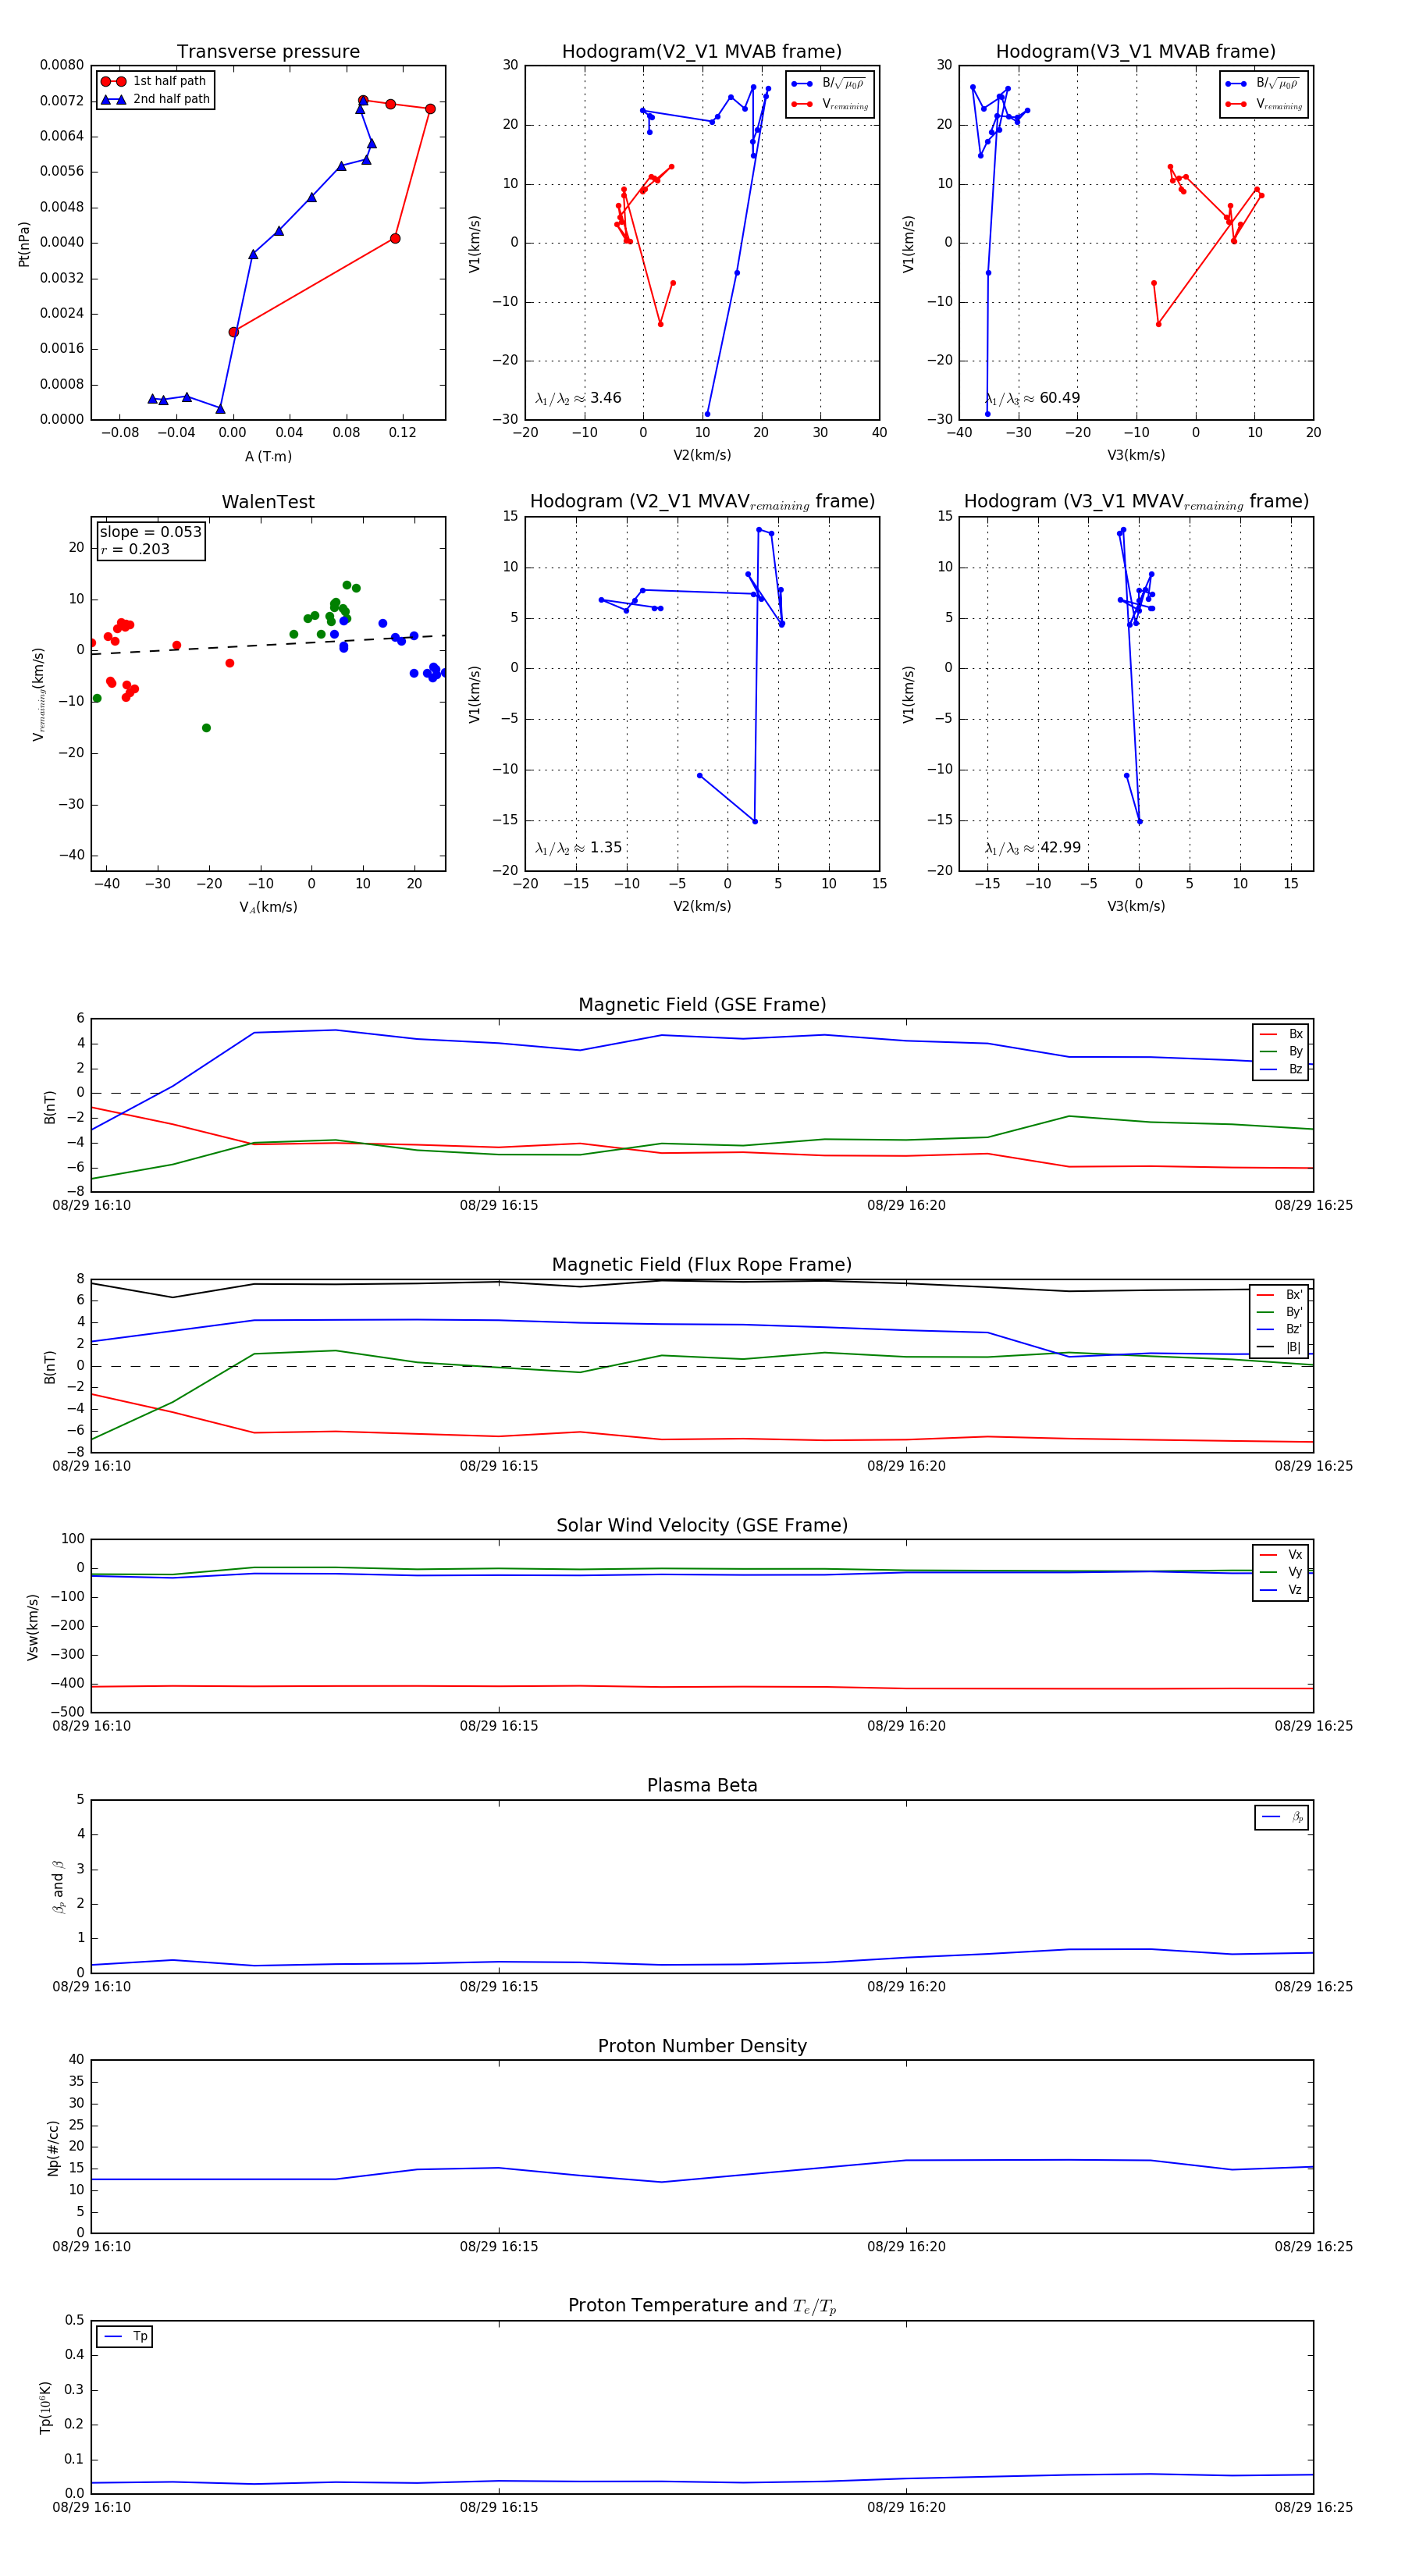Click '08/29 16:20' tick under Plasma Beta plot
The width and height of the screenshot is (1405, 2576).
tap(906, 1987)
